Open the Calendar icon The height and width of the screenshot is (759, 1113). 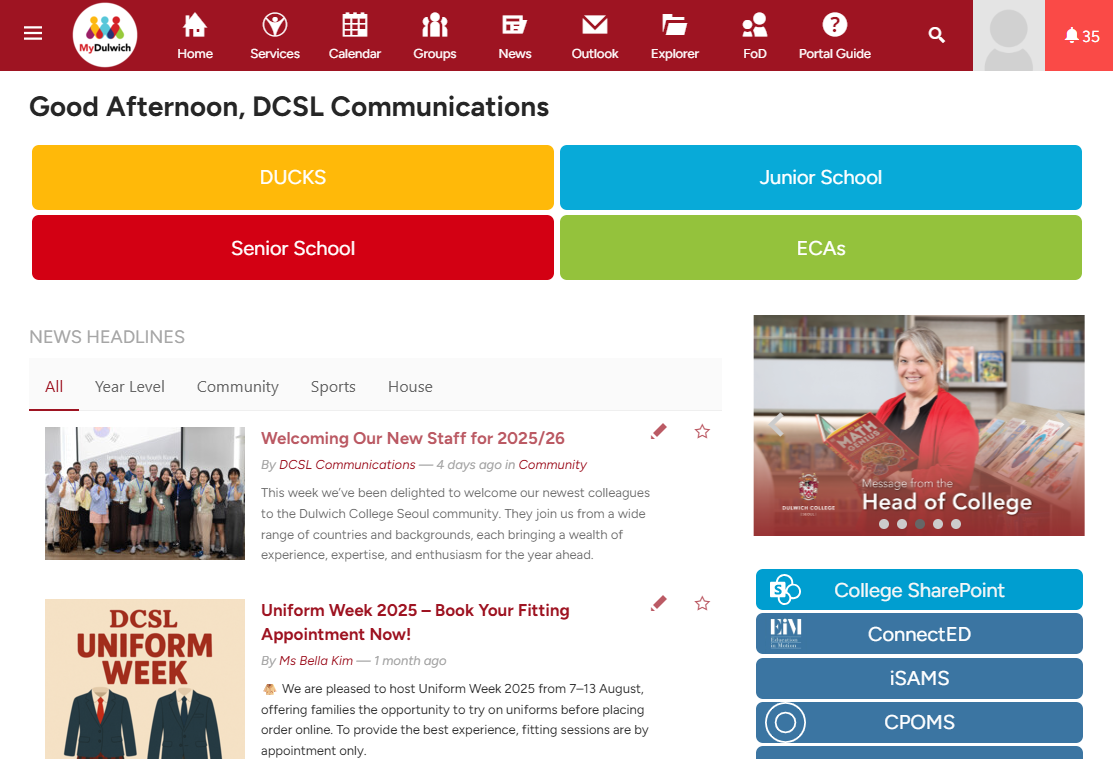coord(355,26)
